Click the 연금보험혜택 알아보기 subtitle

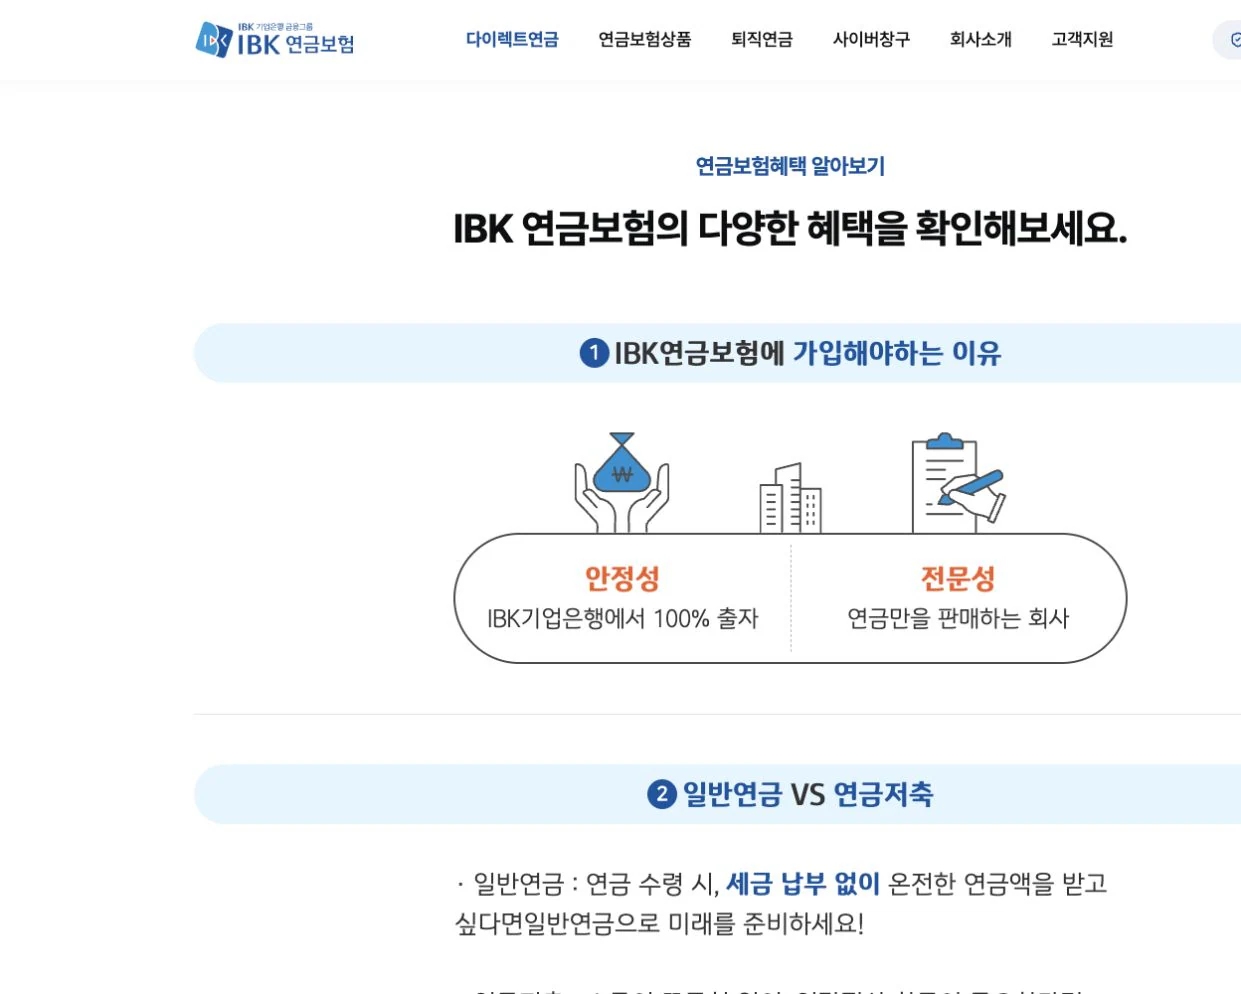(790, 166)
